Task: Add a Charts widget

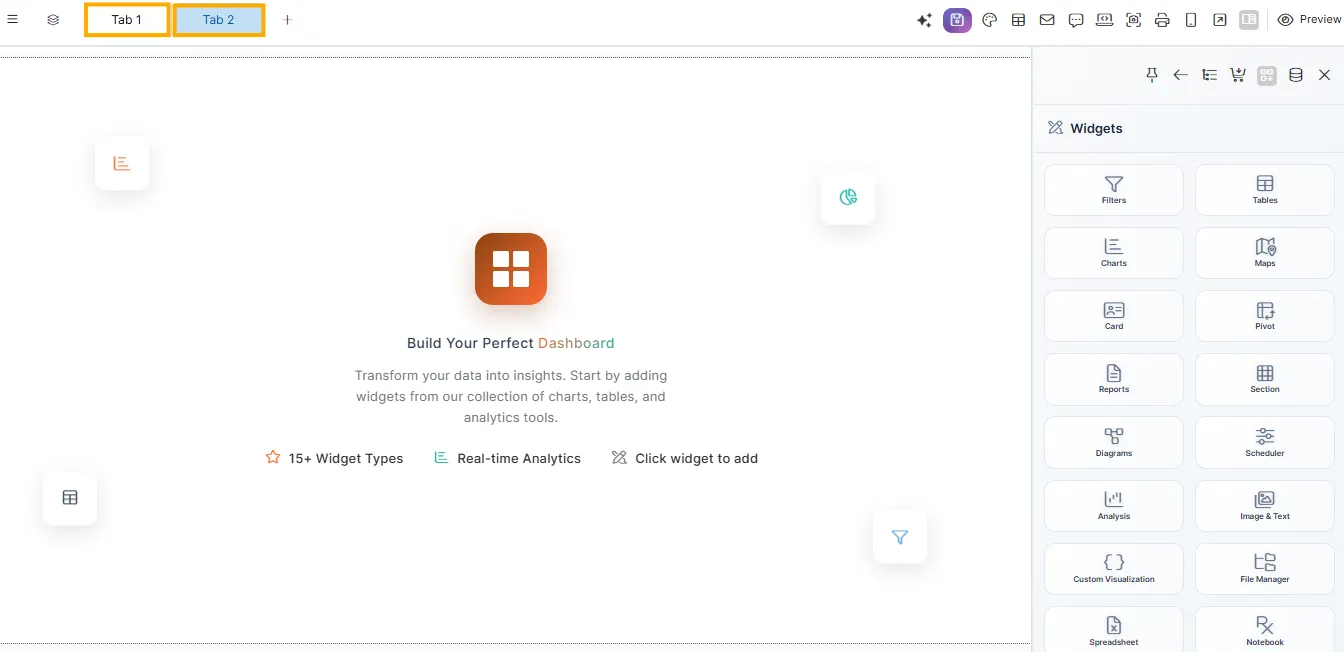Action: (x=1113, y=252)
